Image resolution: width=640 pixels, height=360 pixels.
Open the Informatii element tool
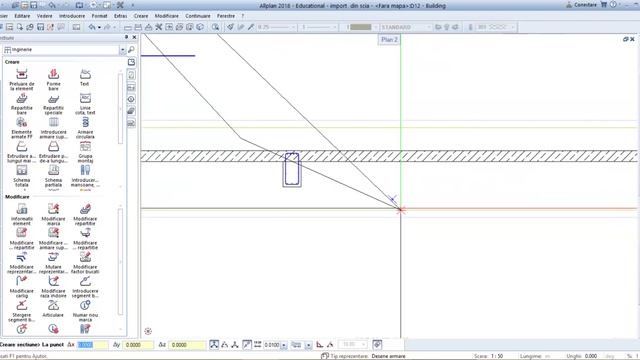tap(22, 214)
